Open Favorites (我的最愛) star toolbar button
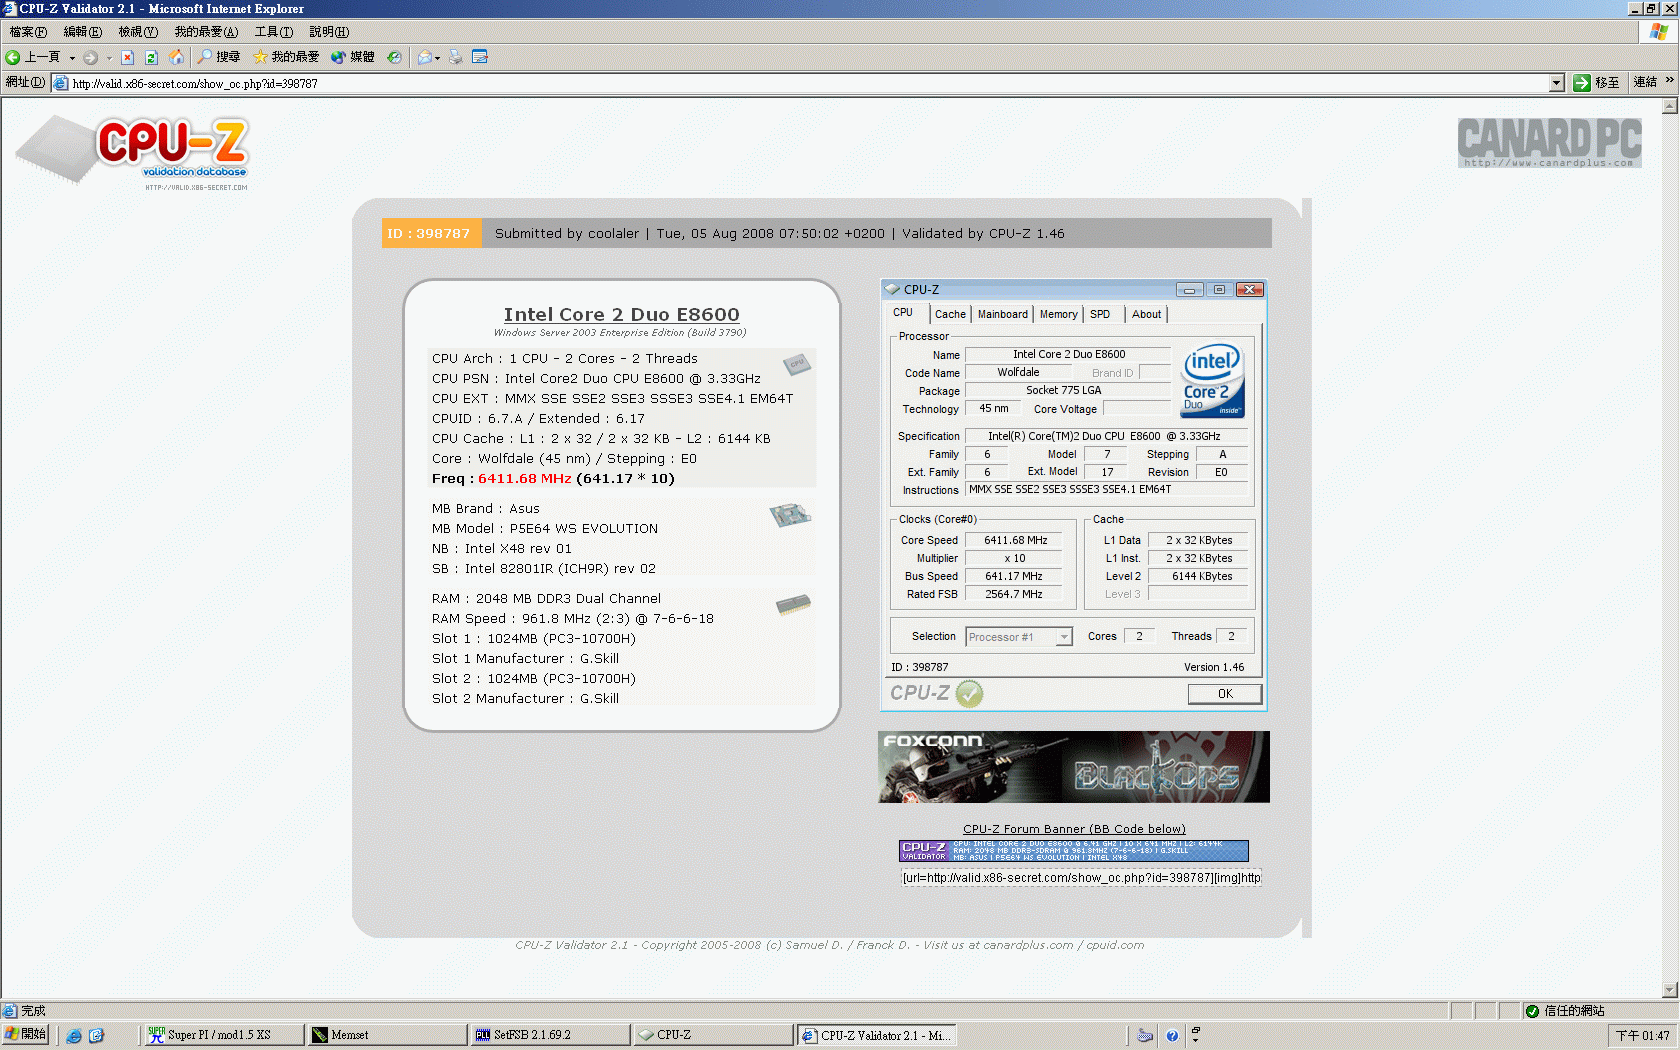Viewport: 1680px width, 1050px height. pos(286,57)
